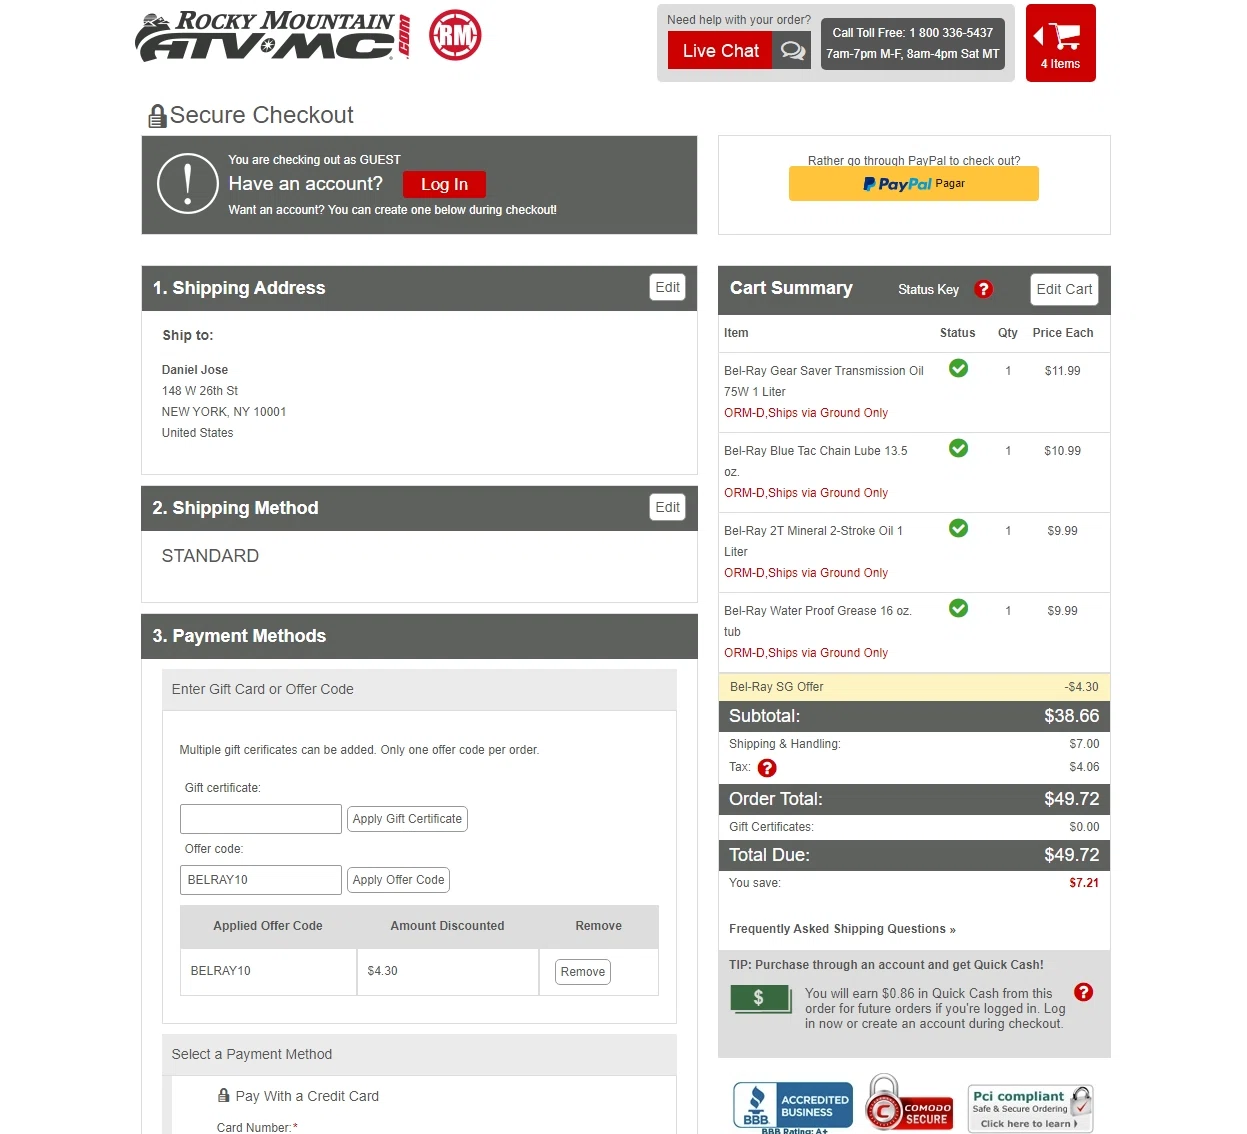Click the Comodo Secure badge
Viewport: 1247px width, 1134px height.
click(x=909, y=1103)
